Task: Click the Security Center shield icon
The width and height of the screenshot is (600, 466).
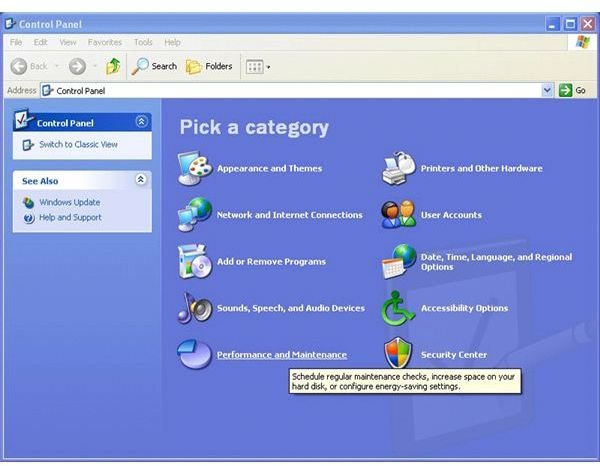Action: coord(398,352)
